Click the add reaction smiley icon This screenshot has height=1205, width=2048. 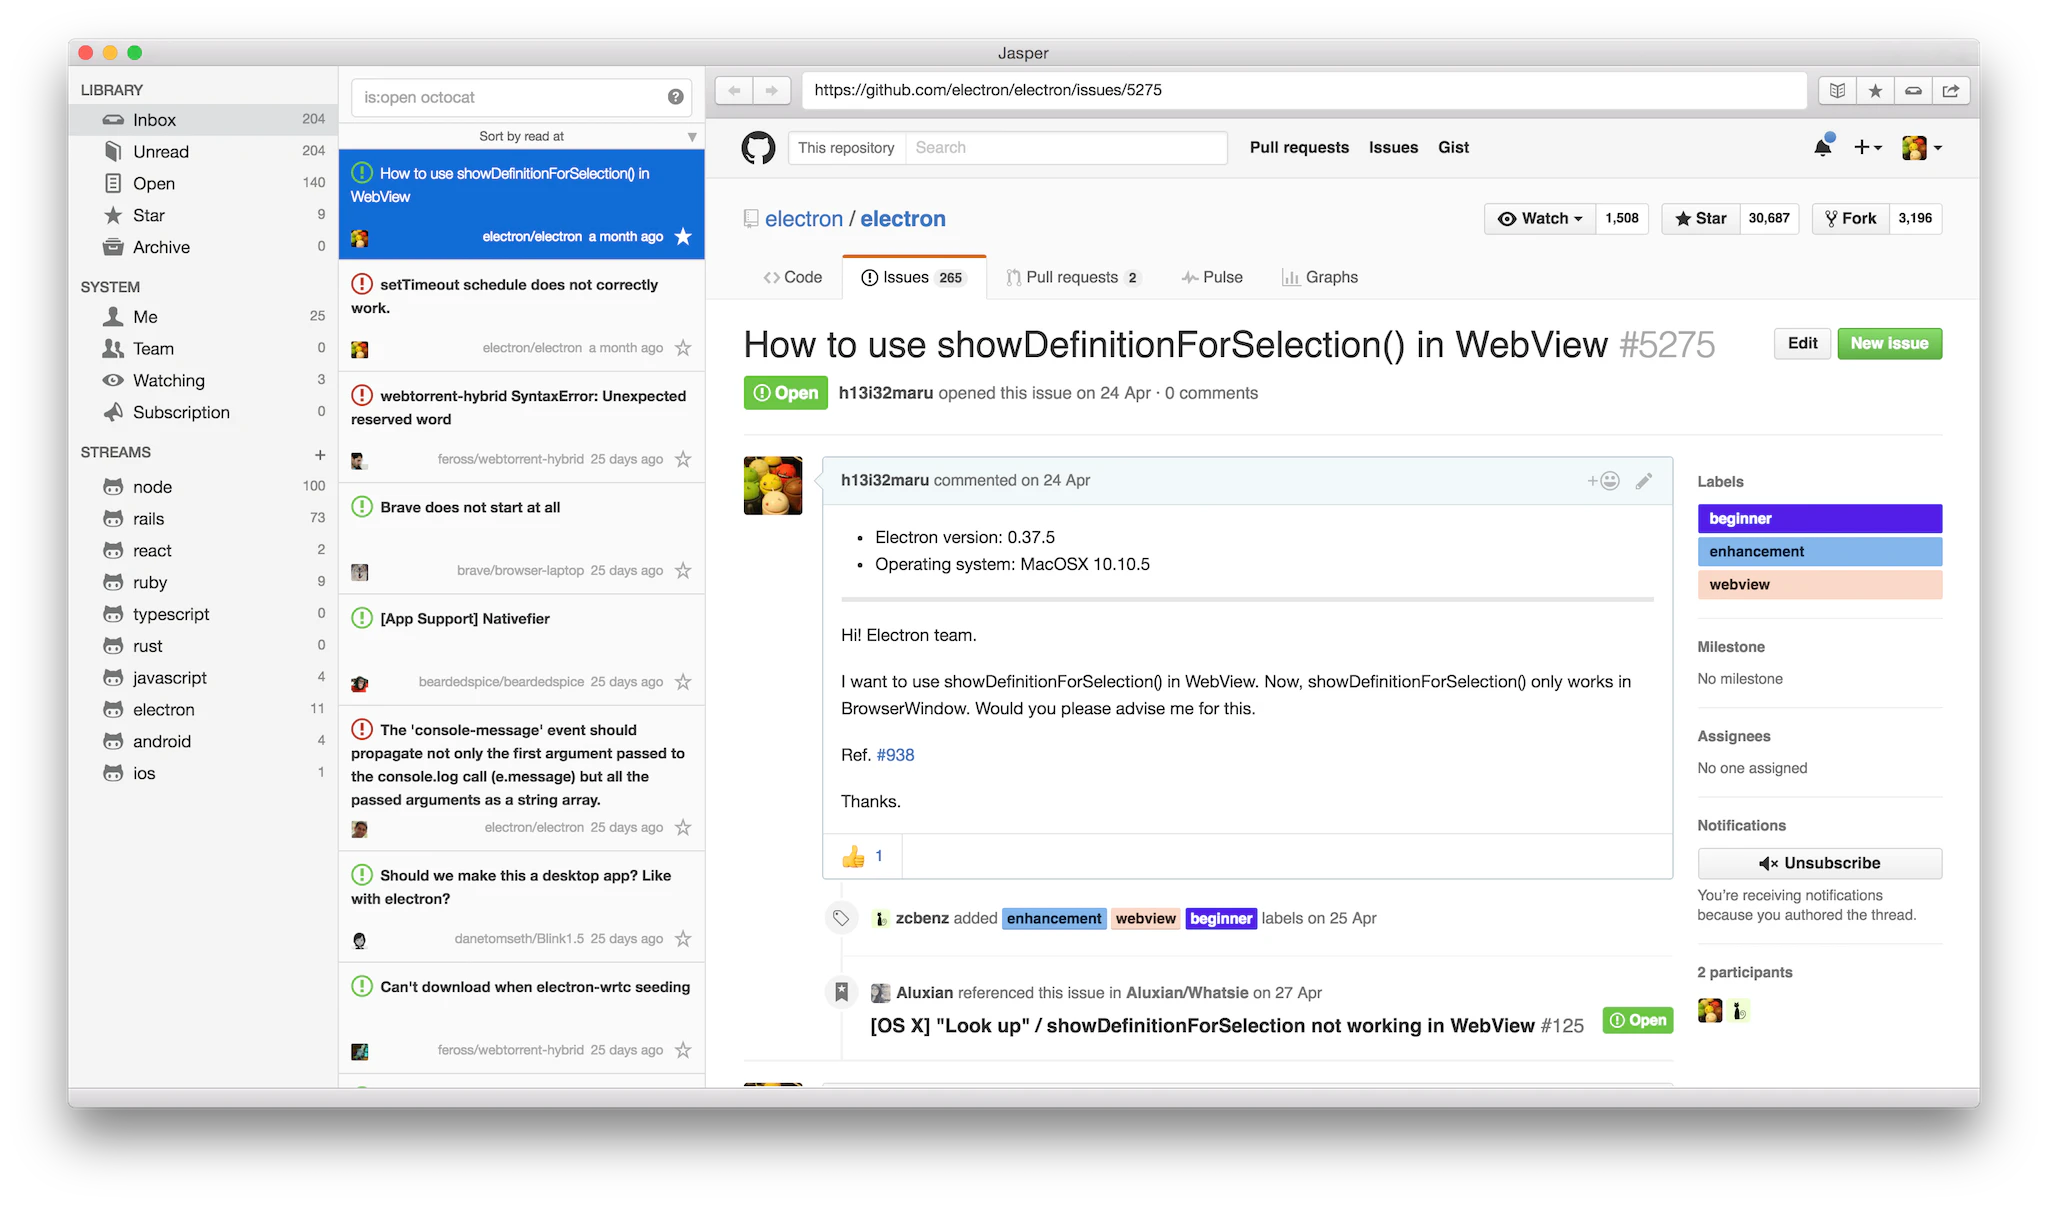[x=1604, y=481]
